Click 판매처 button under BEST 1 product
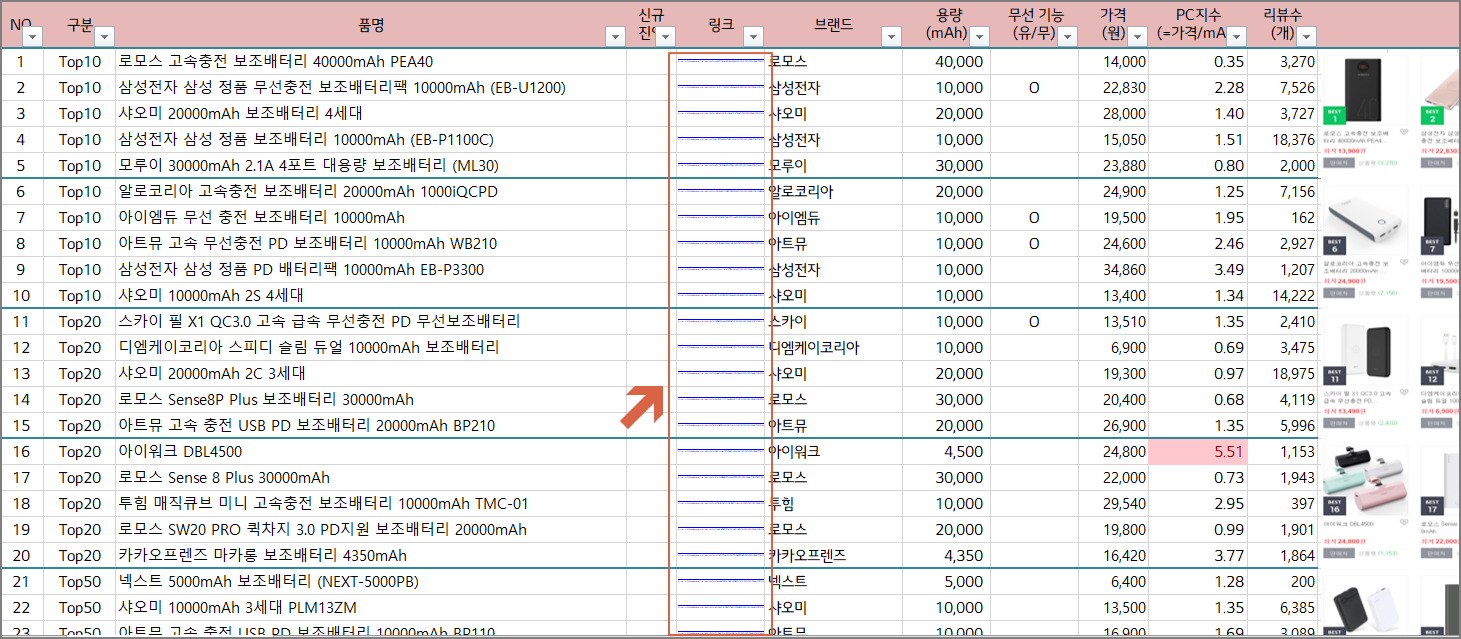 click(x=1340, y=163)
